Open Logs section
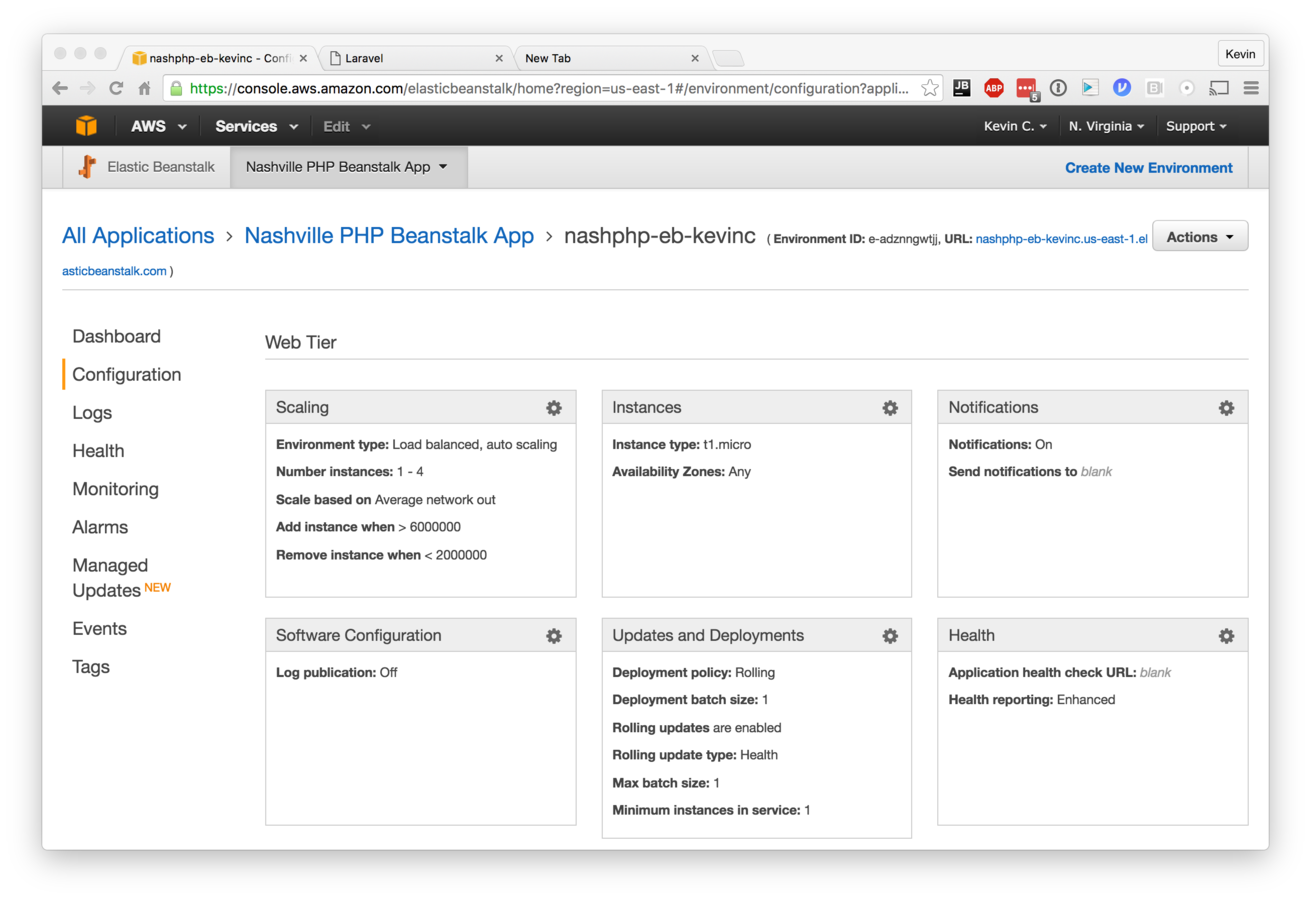This screenshot has width=1311, height=900. pos(92,412)
